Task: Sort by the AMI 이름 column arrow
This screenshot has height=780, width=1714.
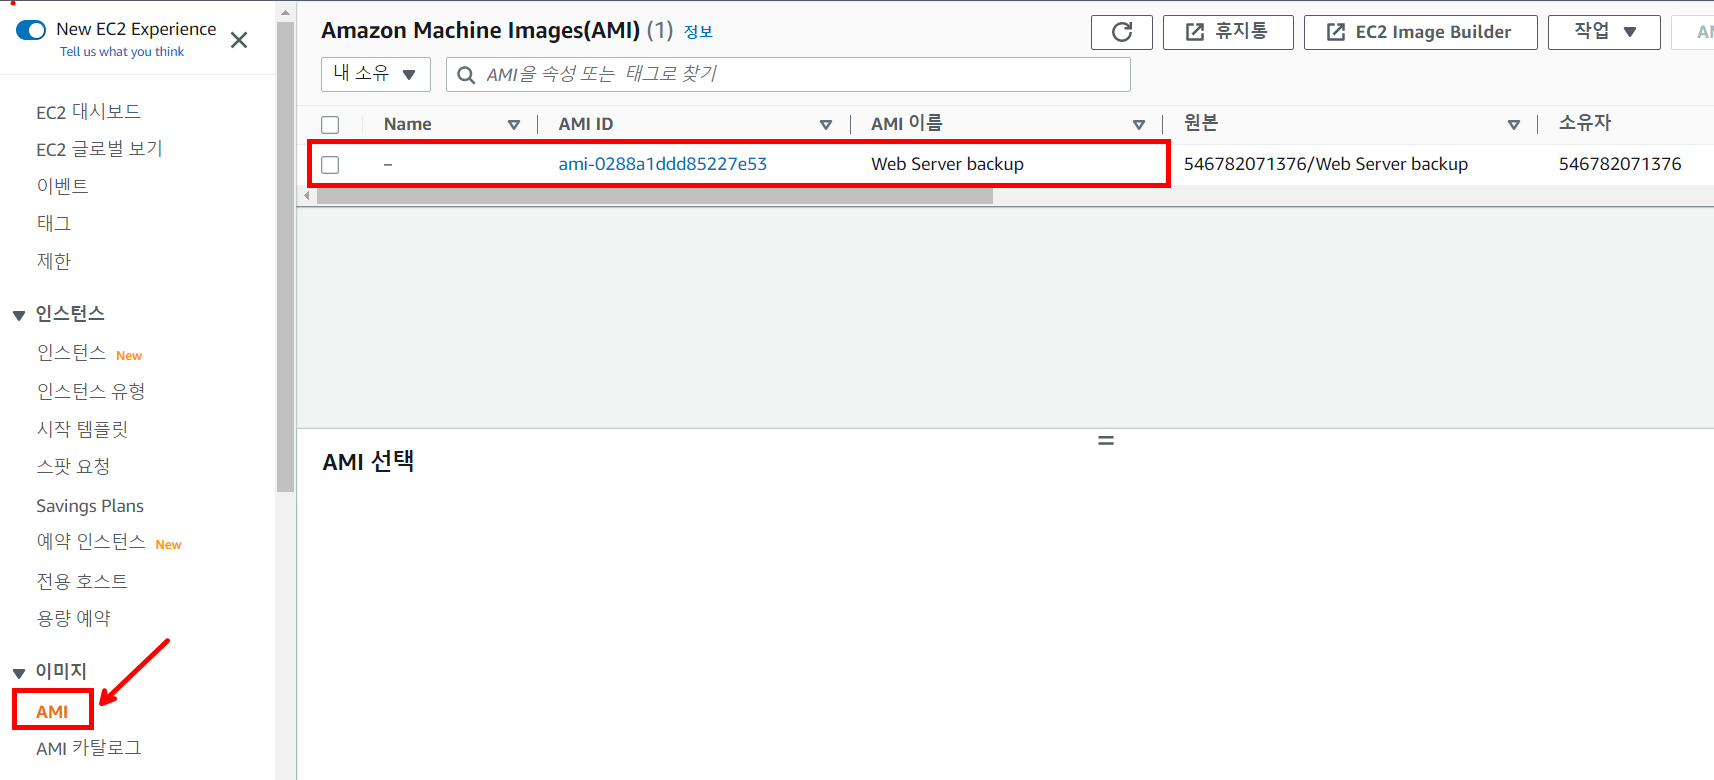Action: tap(1139, 125)
